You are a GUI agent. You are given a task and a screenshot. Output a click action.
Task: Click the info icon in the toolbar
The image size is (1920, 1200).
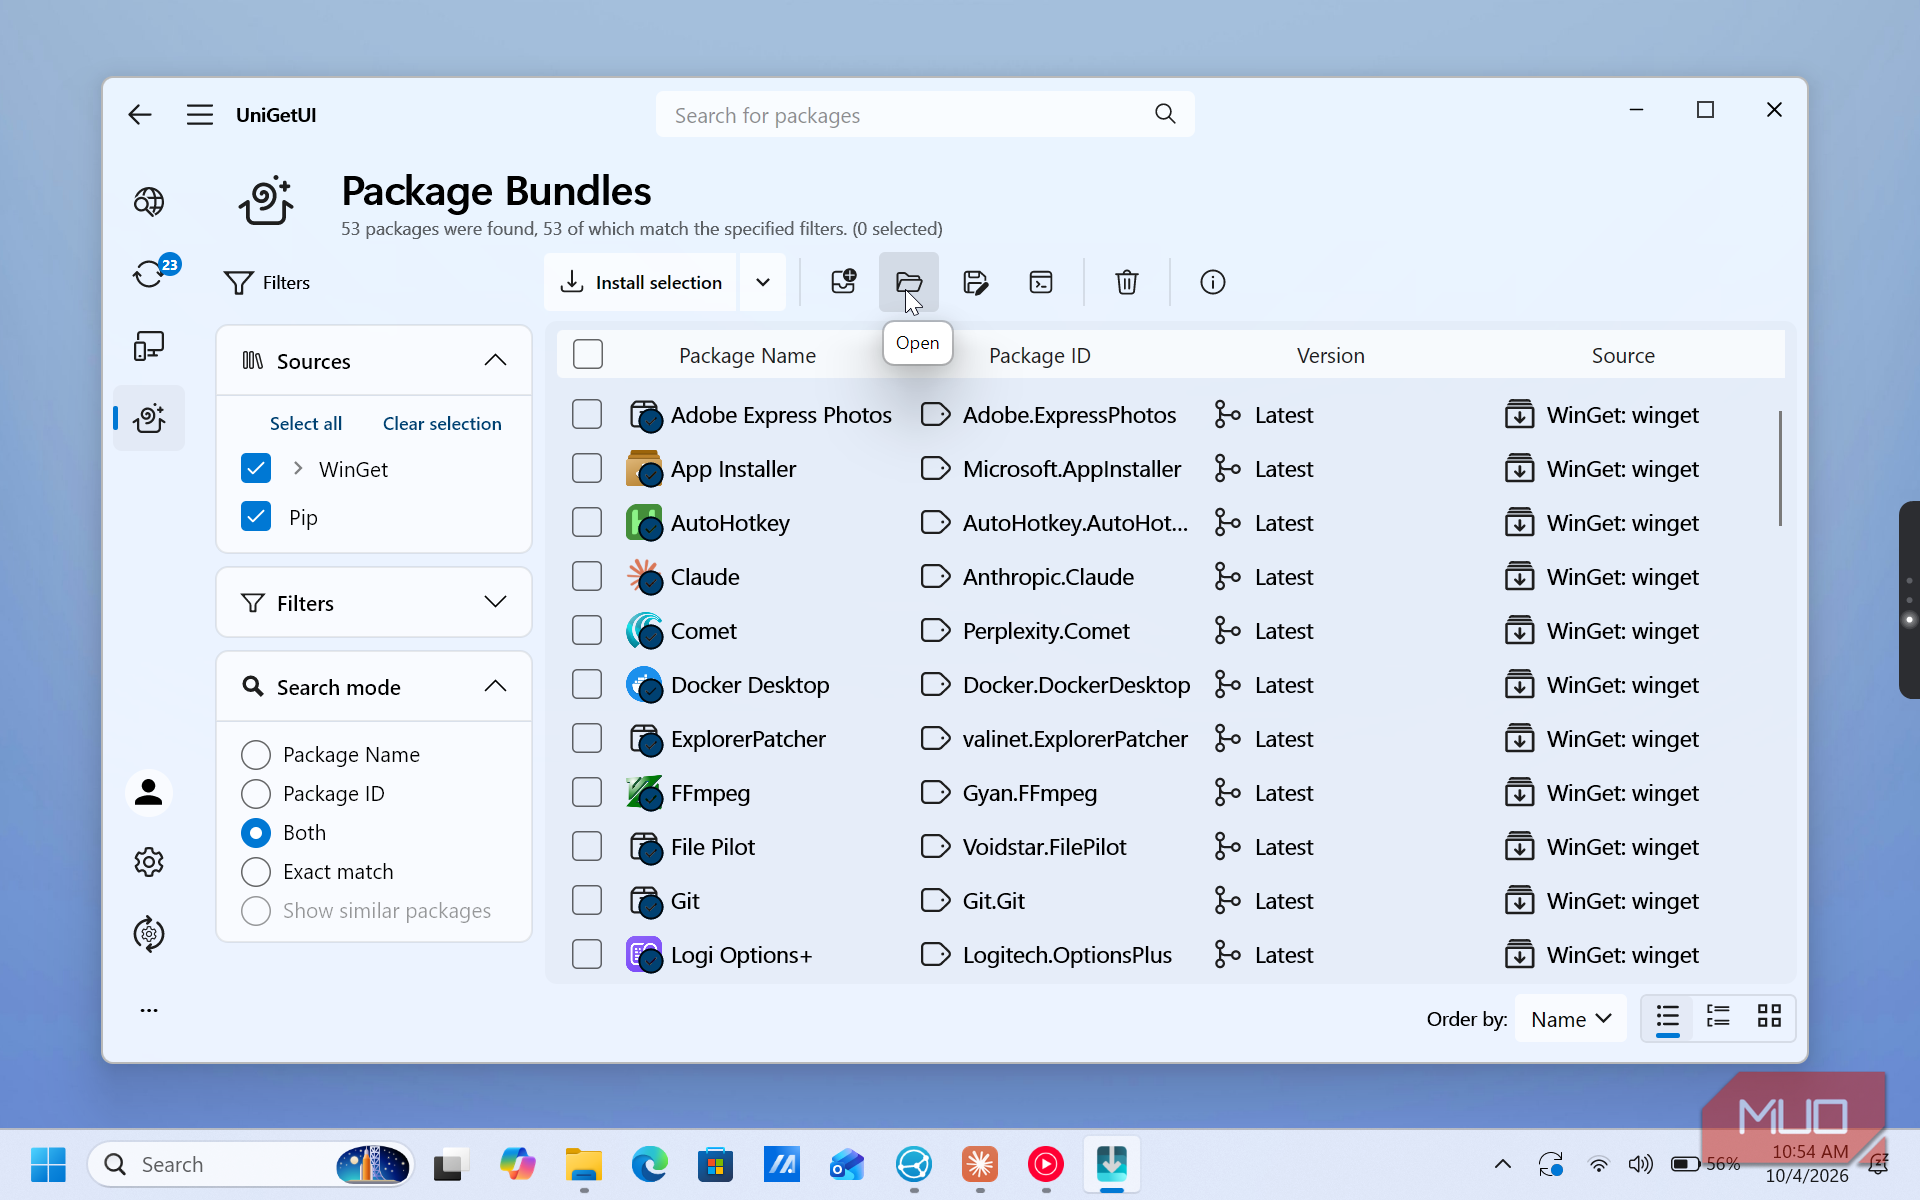tap(1212, 282)
